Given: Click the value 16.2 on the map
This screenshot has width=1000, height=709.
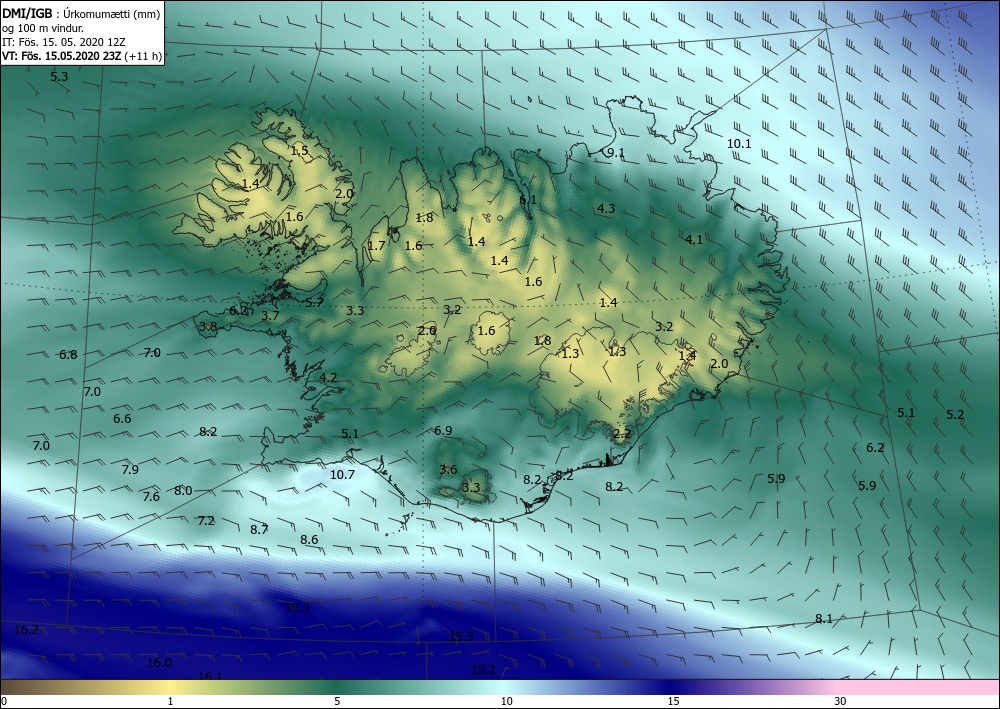Looking at the screenshot, I should pyautogui.click(x=26, y=630).
